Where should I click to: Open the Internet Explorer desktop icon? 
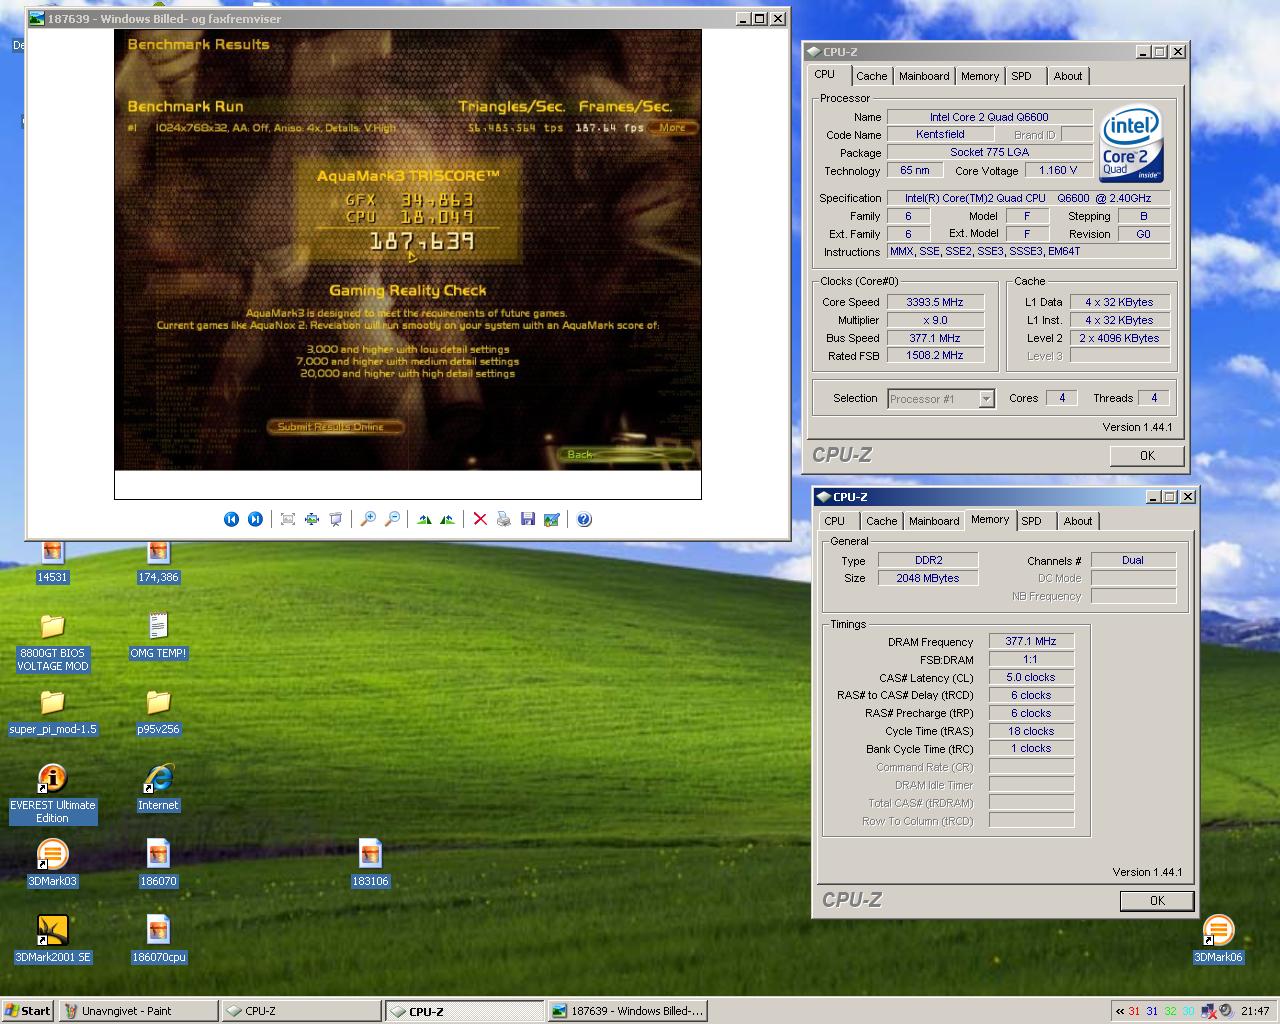[158, 787]
